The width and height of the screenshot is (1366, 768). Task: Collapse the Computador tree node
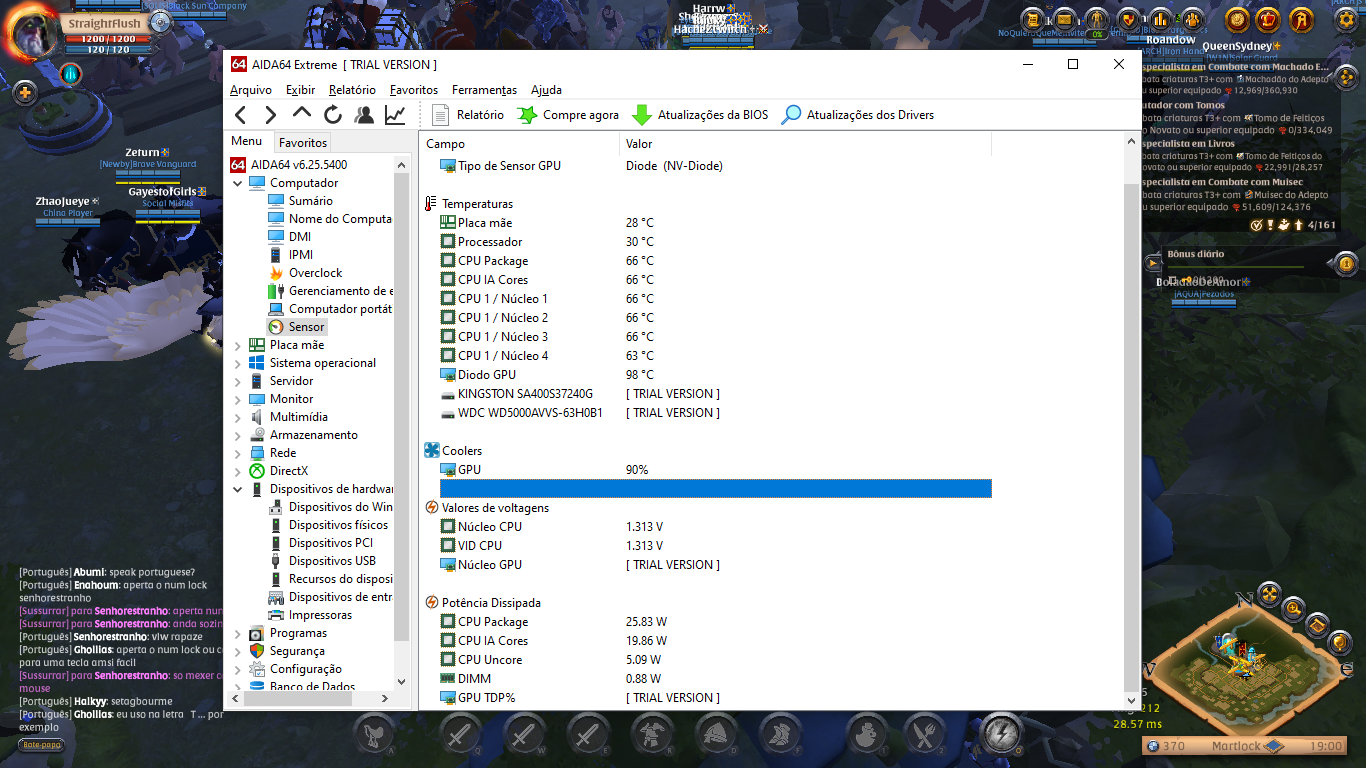pos(238,183)
